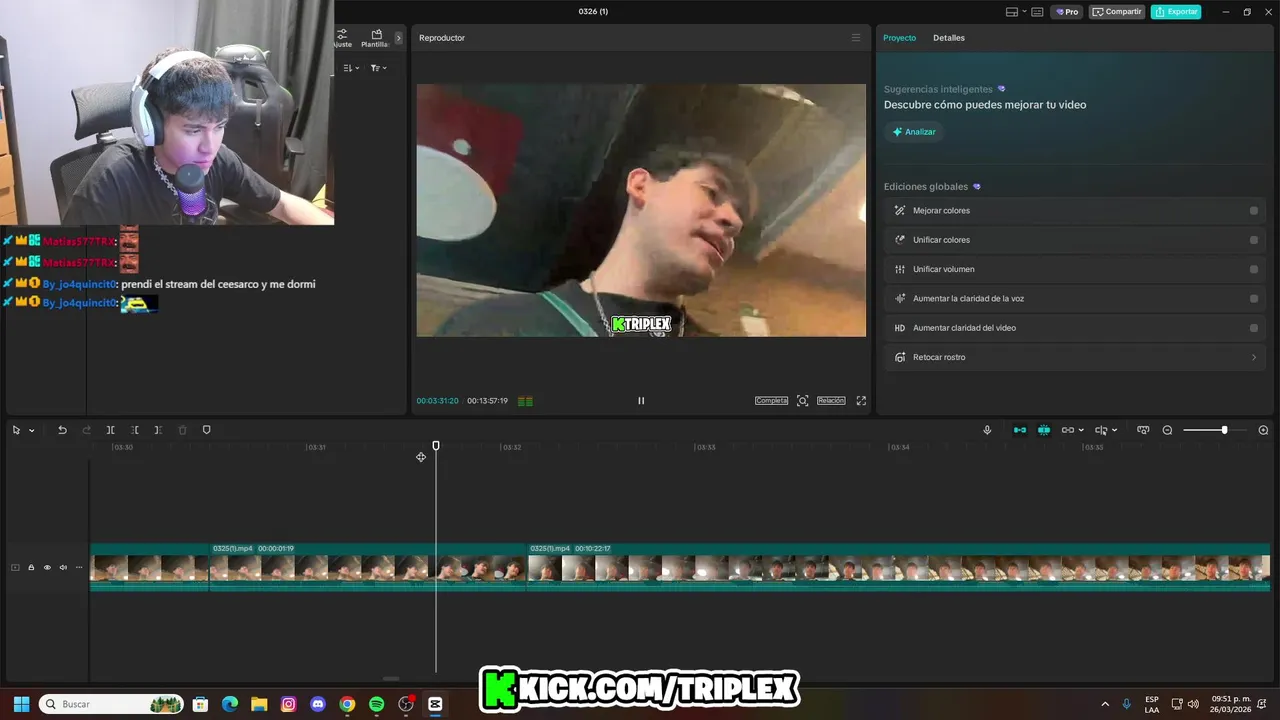
Task: Start voice recording with the microphone icon
Action: click(x=987, y=430)
